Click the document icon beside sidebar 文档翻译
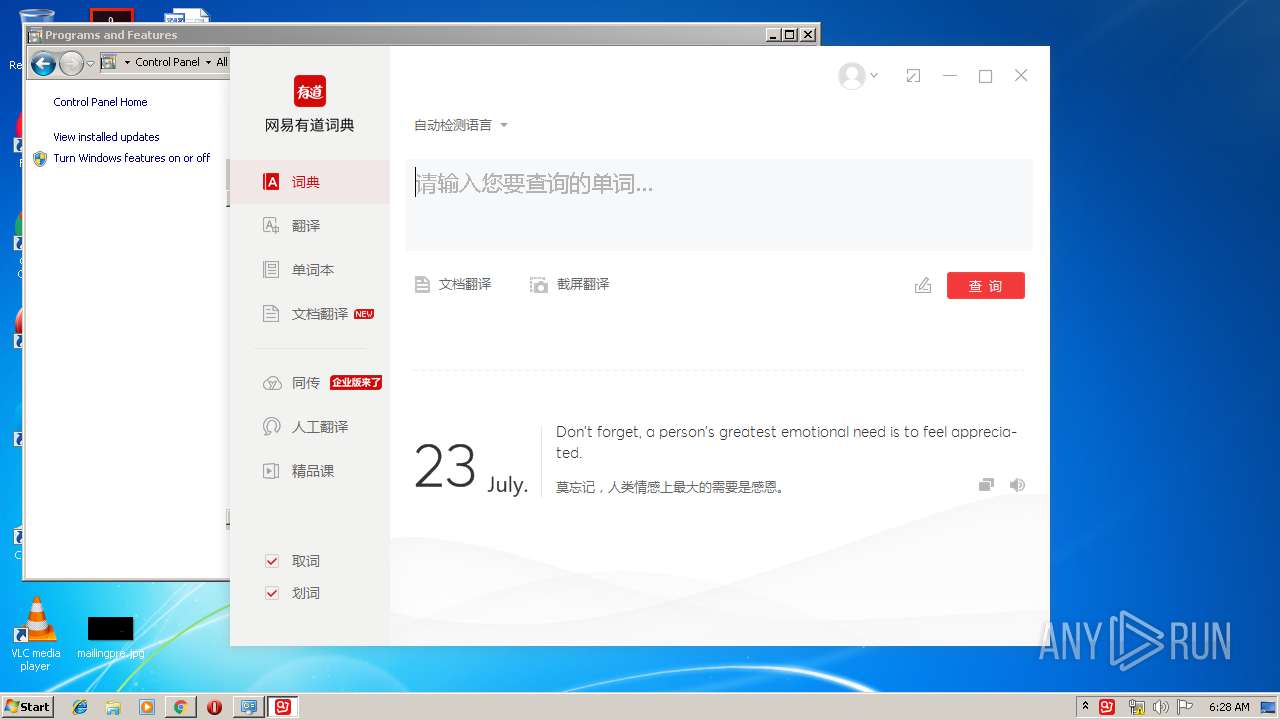 (x=271, y=314)
